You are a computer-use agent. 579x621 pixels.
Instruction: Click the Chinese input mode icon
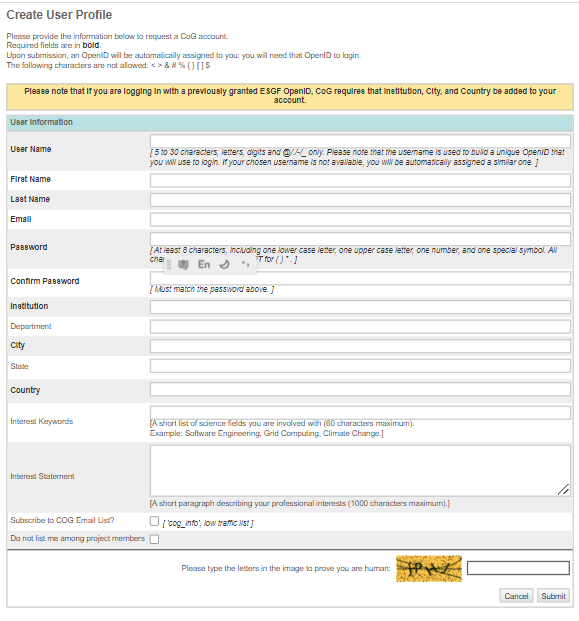click(183, 264)
